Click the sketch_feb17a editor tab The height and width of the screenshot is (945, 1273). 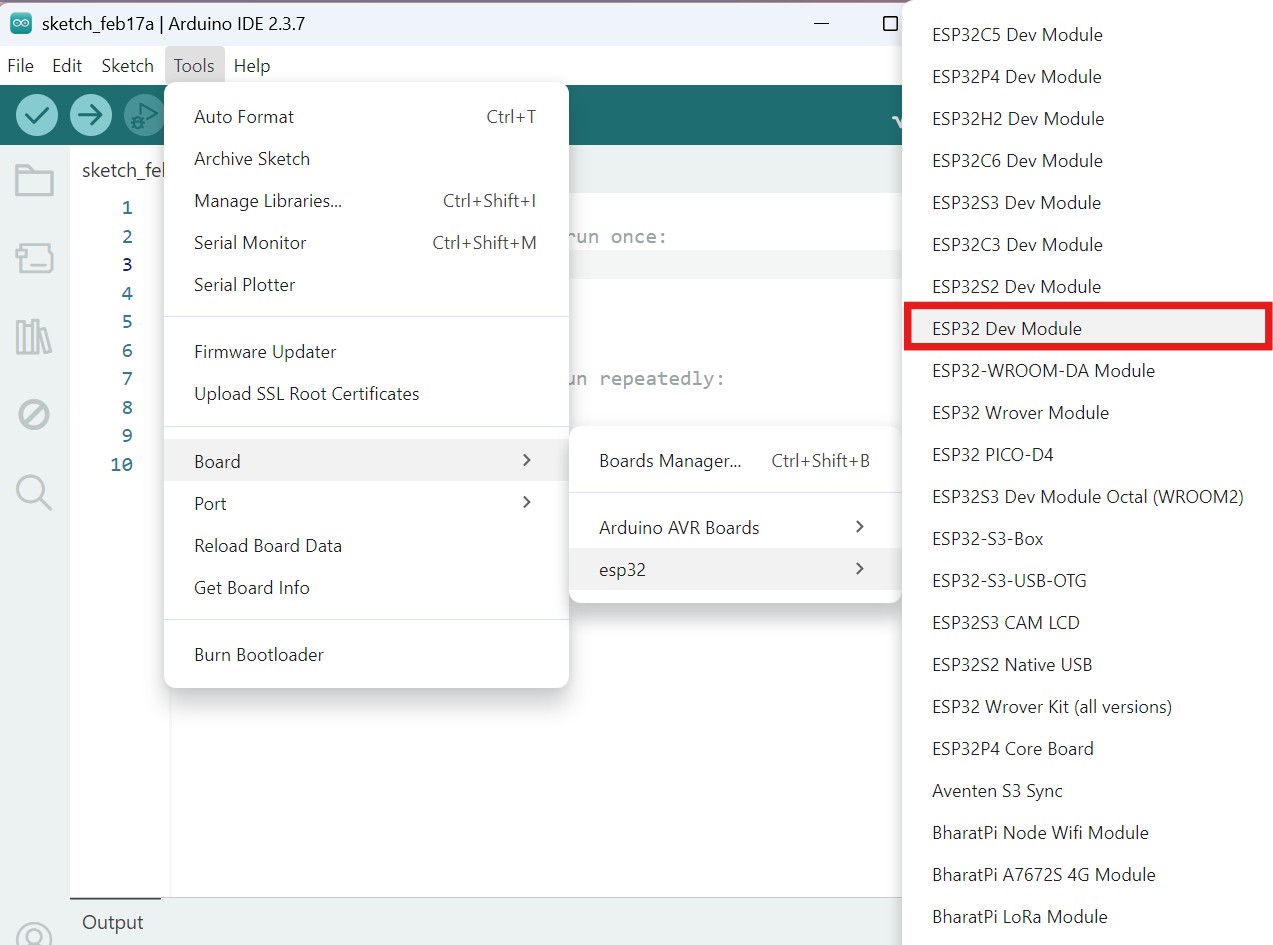tap(122, 170)
